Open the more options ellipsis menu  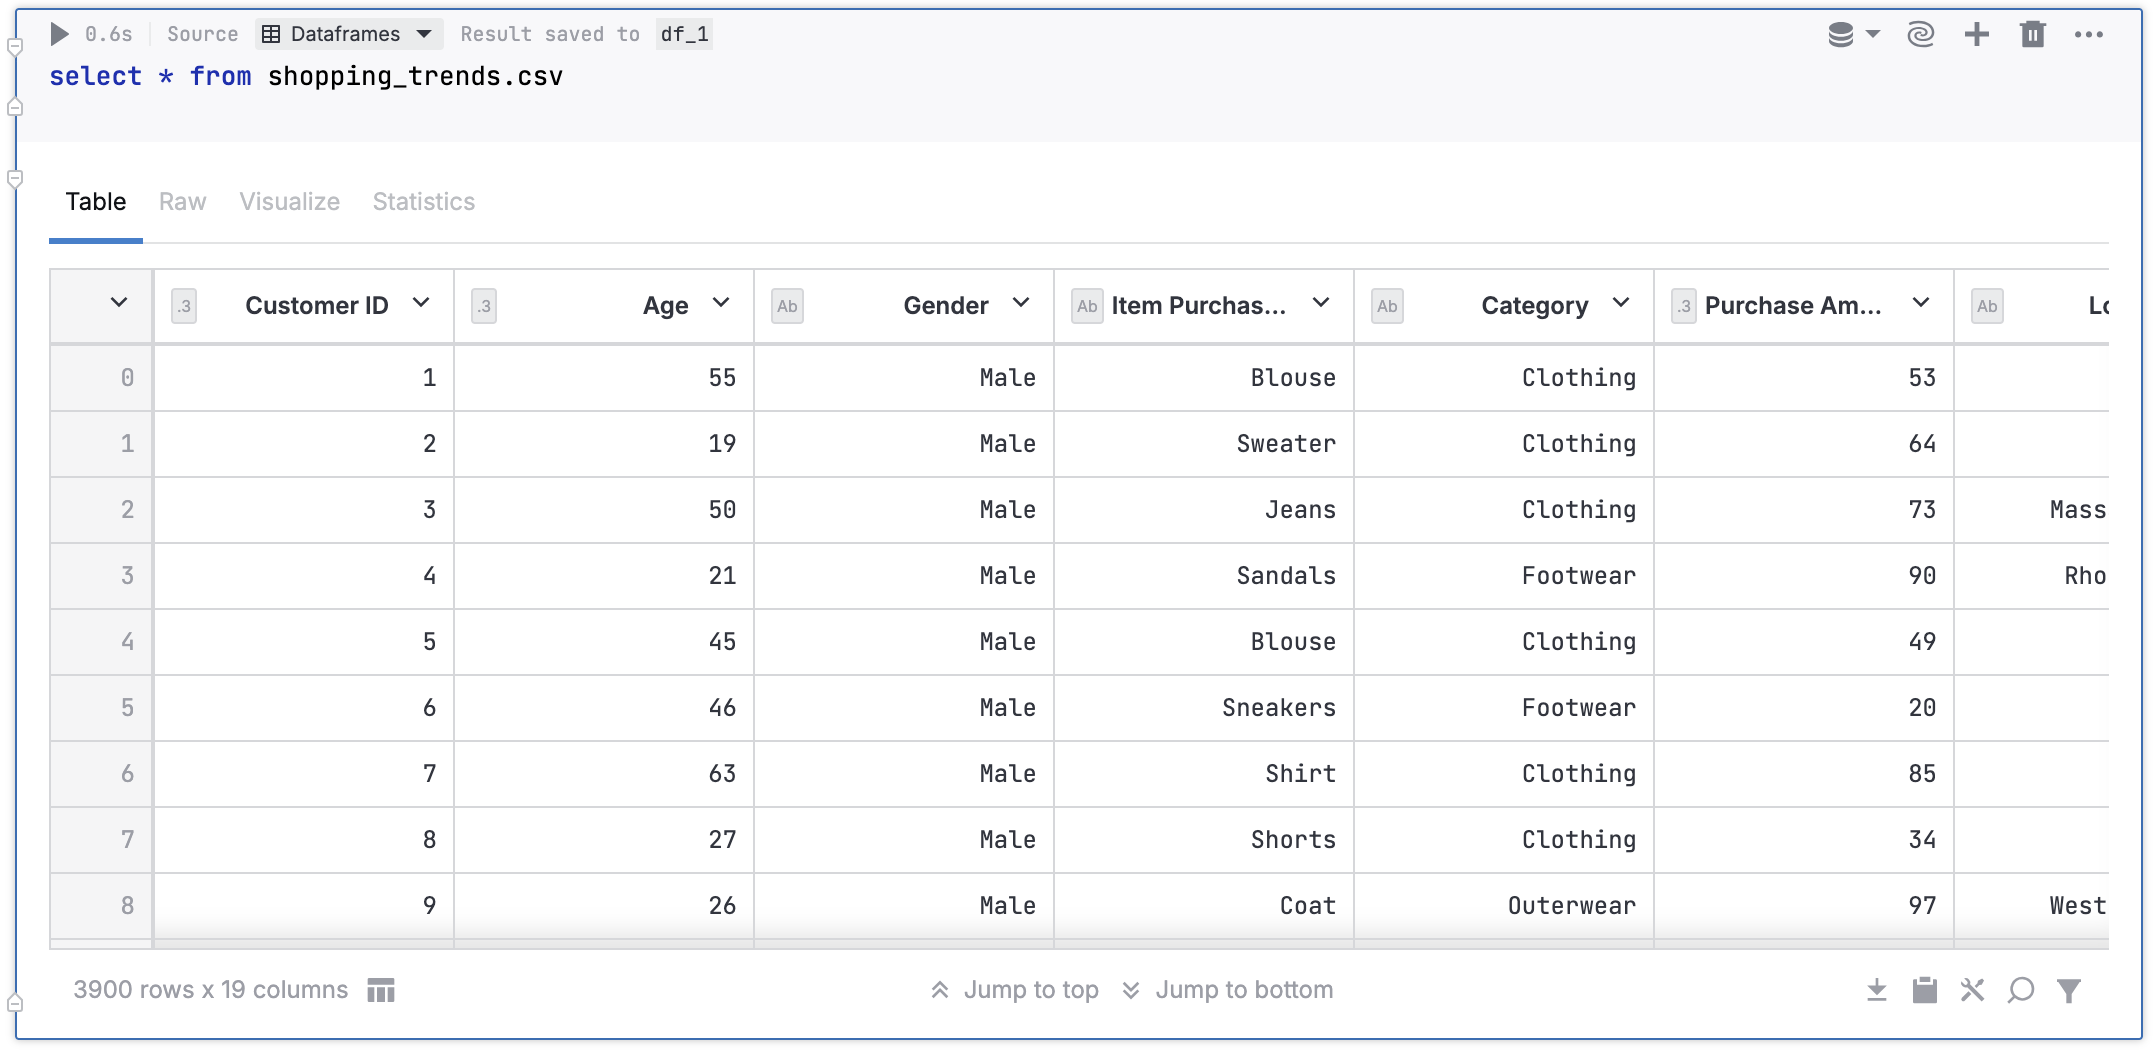(2088, 34)
